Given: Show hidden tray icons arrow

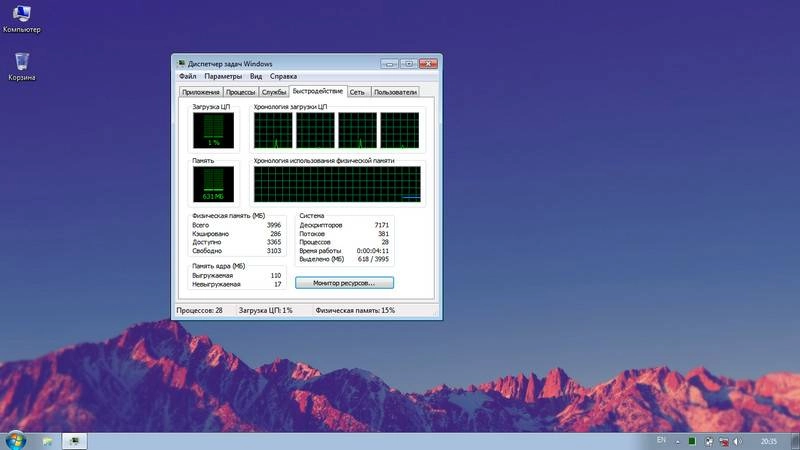Looking at the screenshot, I should [678, 442].
